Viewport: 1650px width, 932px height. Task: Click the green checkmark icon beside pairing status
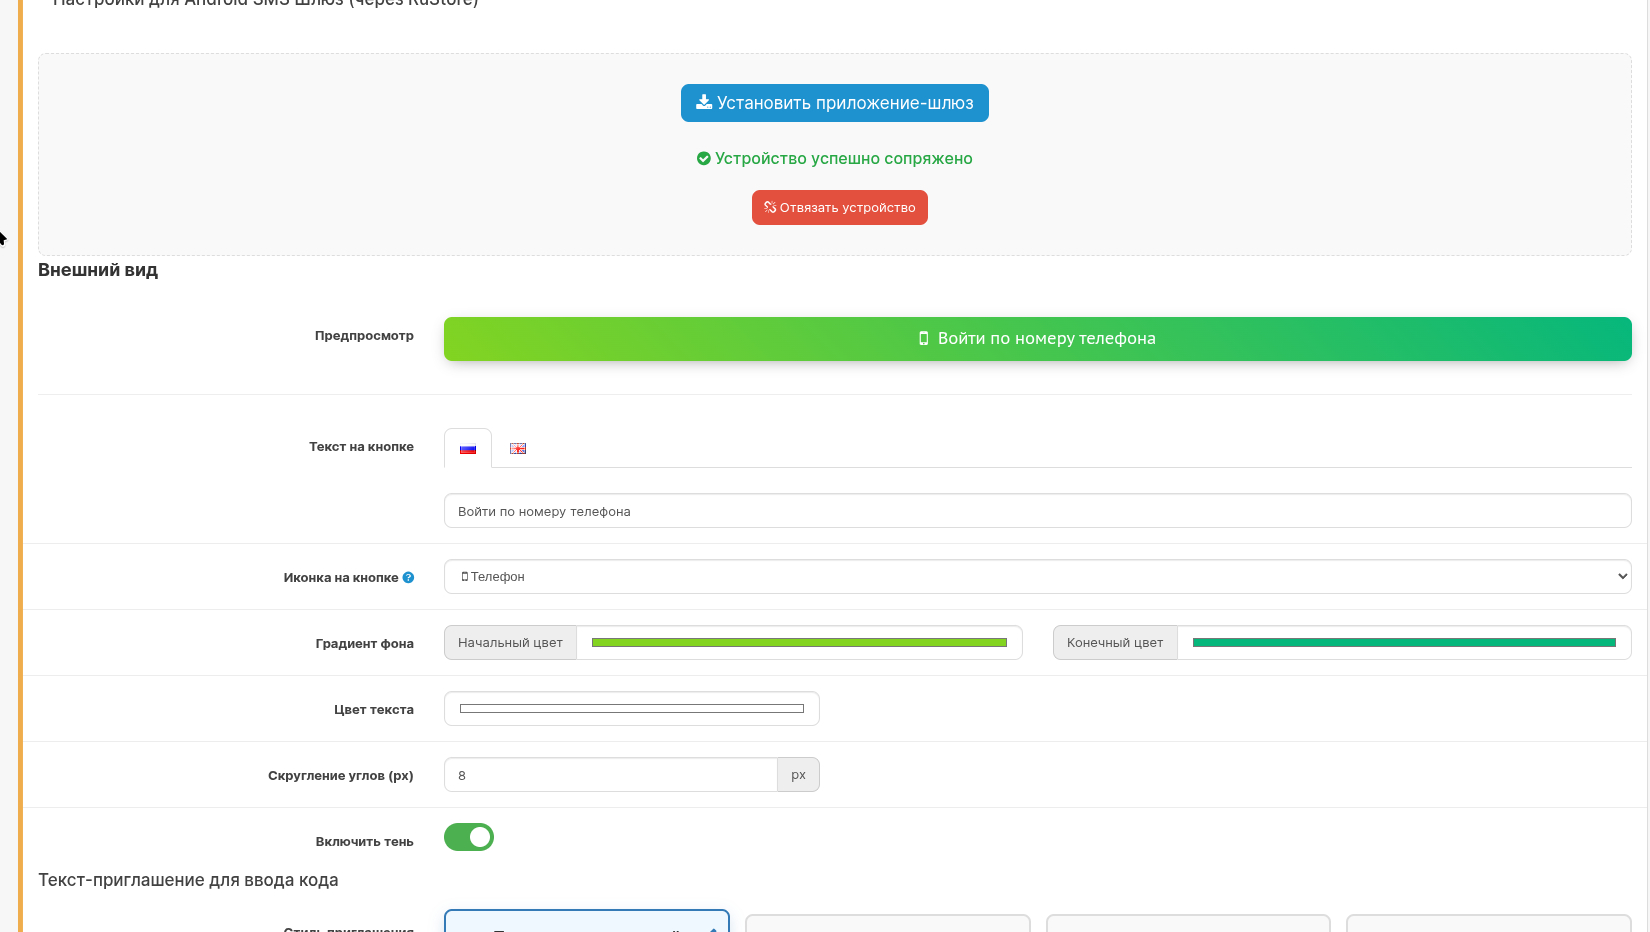(x=704, y=159)
